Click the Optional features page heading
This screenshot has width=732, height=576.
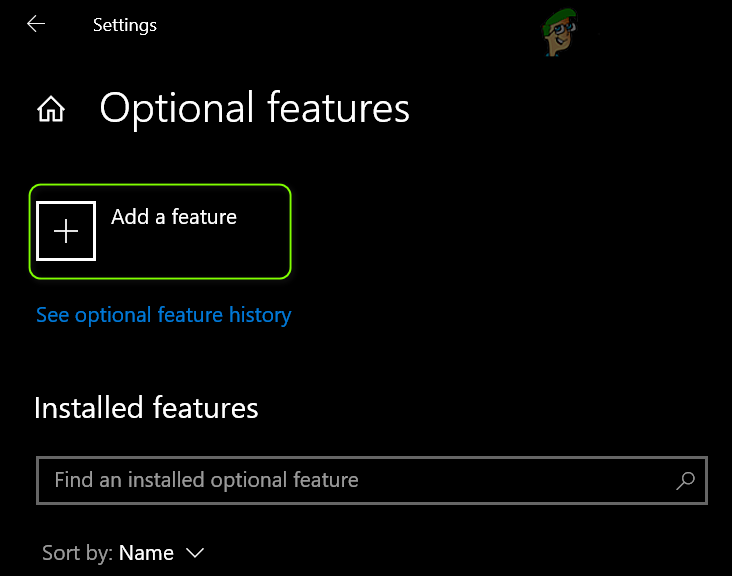point(254,108)
